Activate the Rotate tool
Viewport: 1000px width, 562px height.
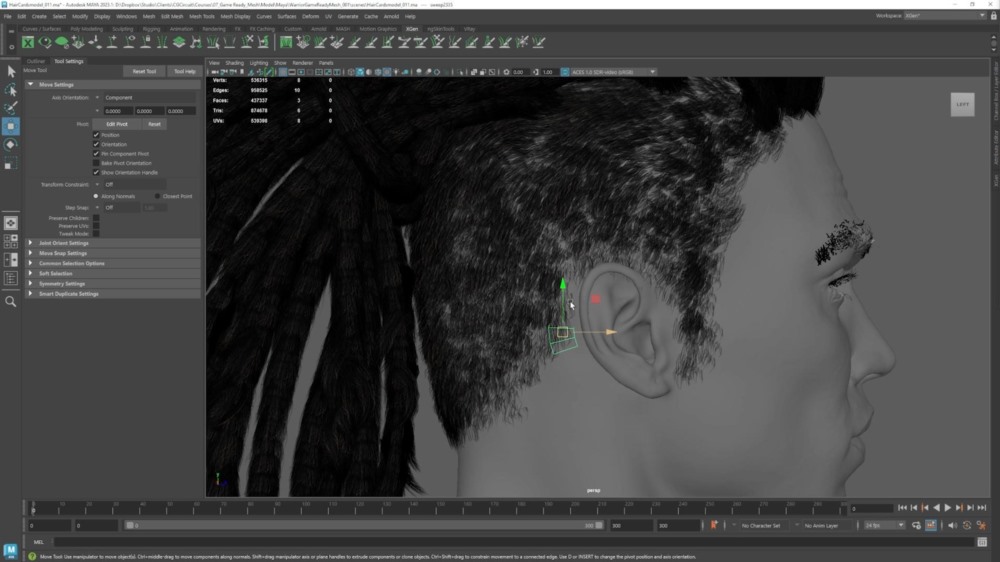click(11, 145)
